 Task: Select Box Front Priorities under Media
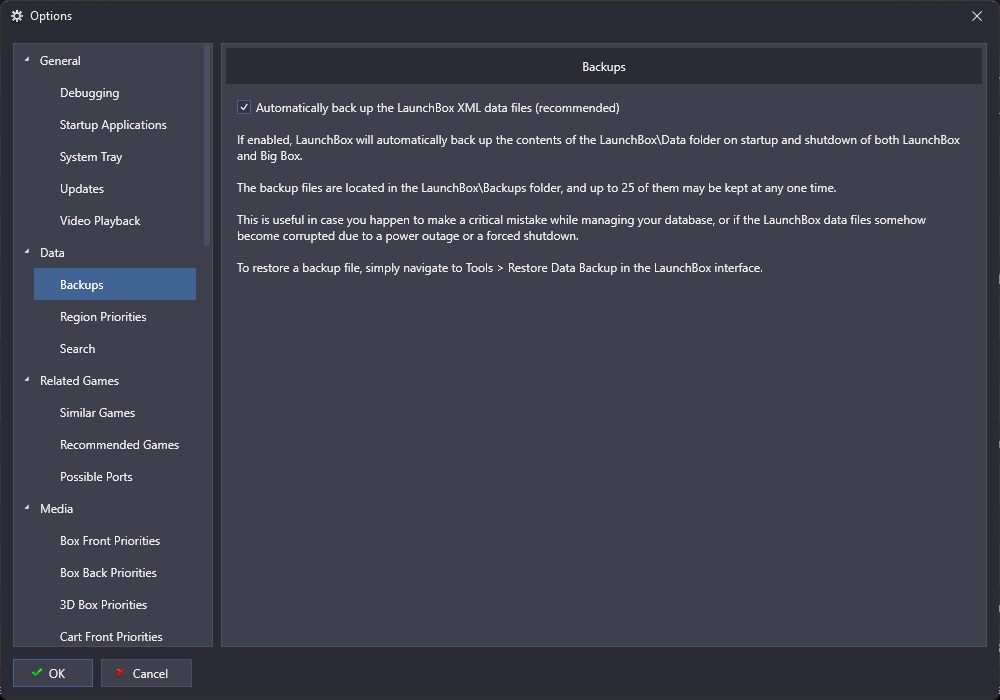point(110,541)
